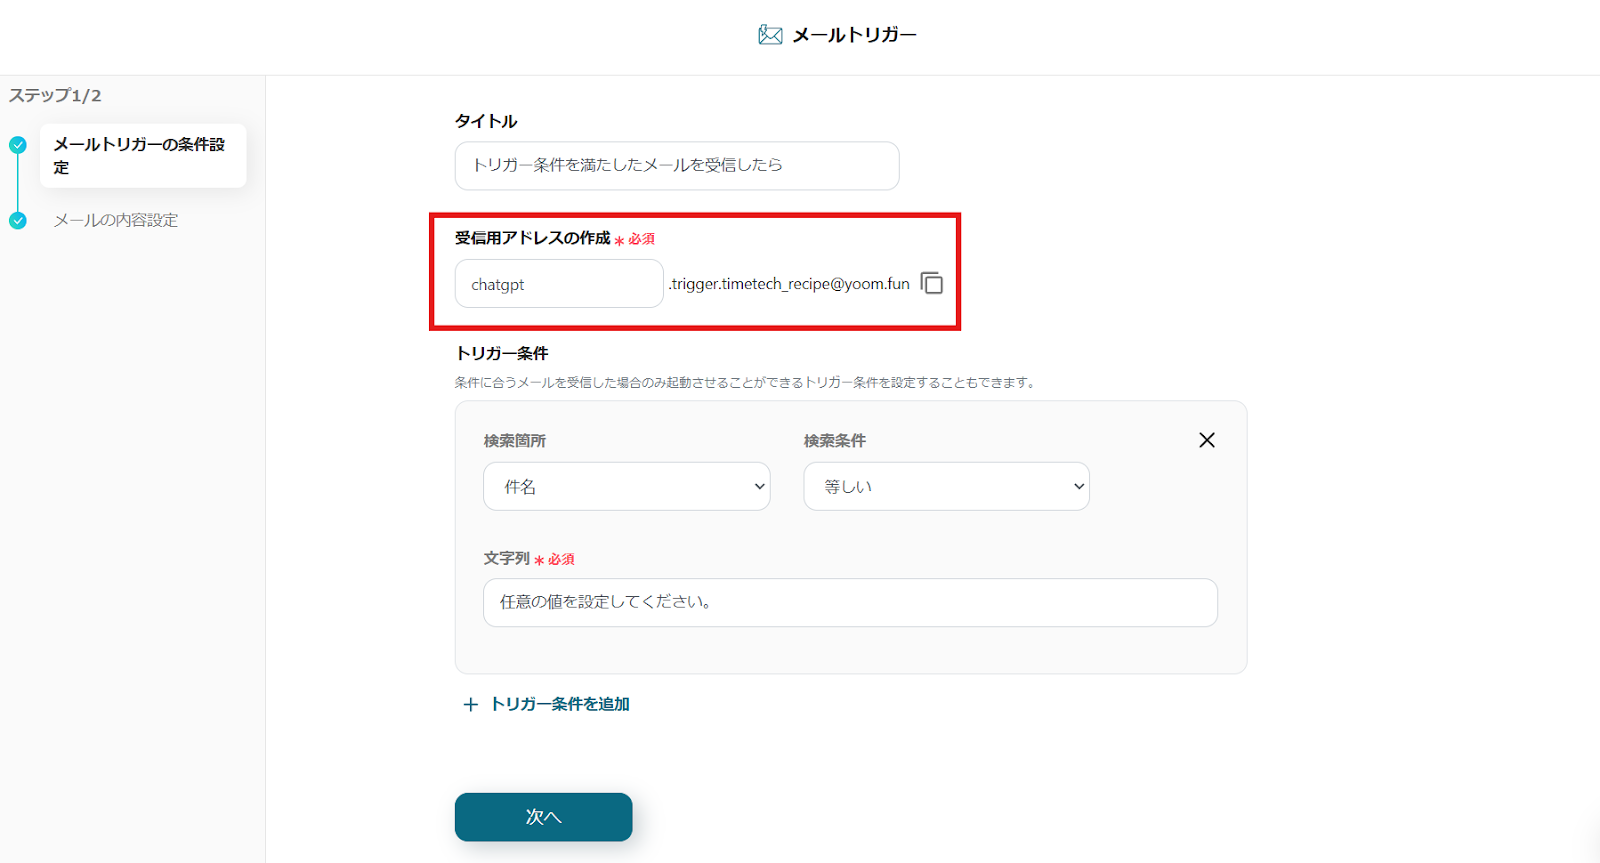Screen dimensions: 1600x863
Task: Open the 検索箇所 dropdown showing 件名
Action: (x=627, y=486)
